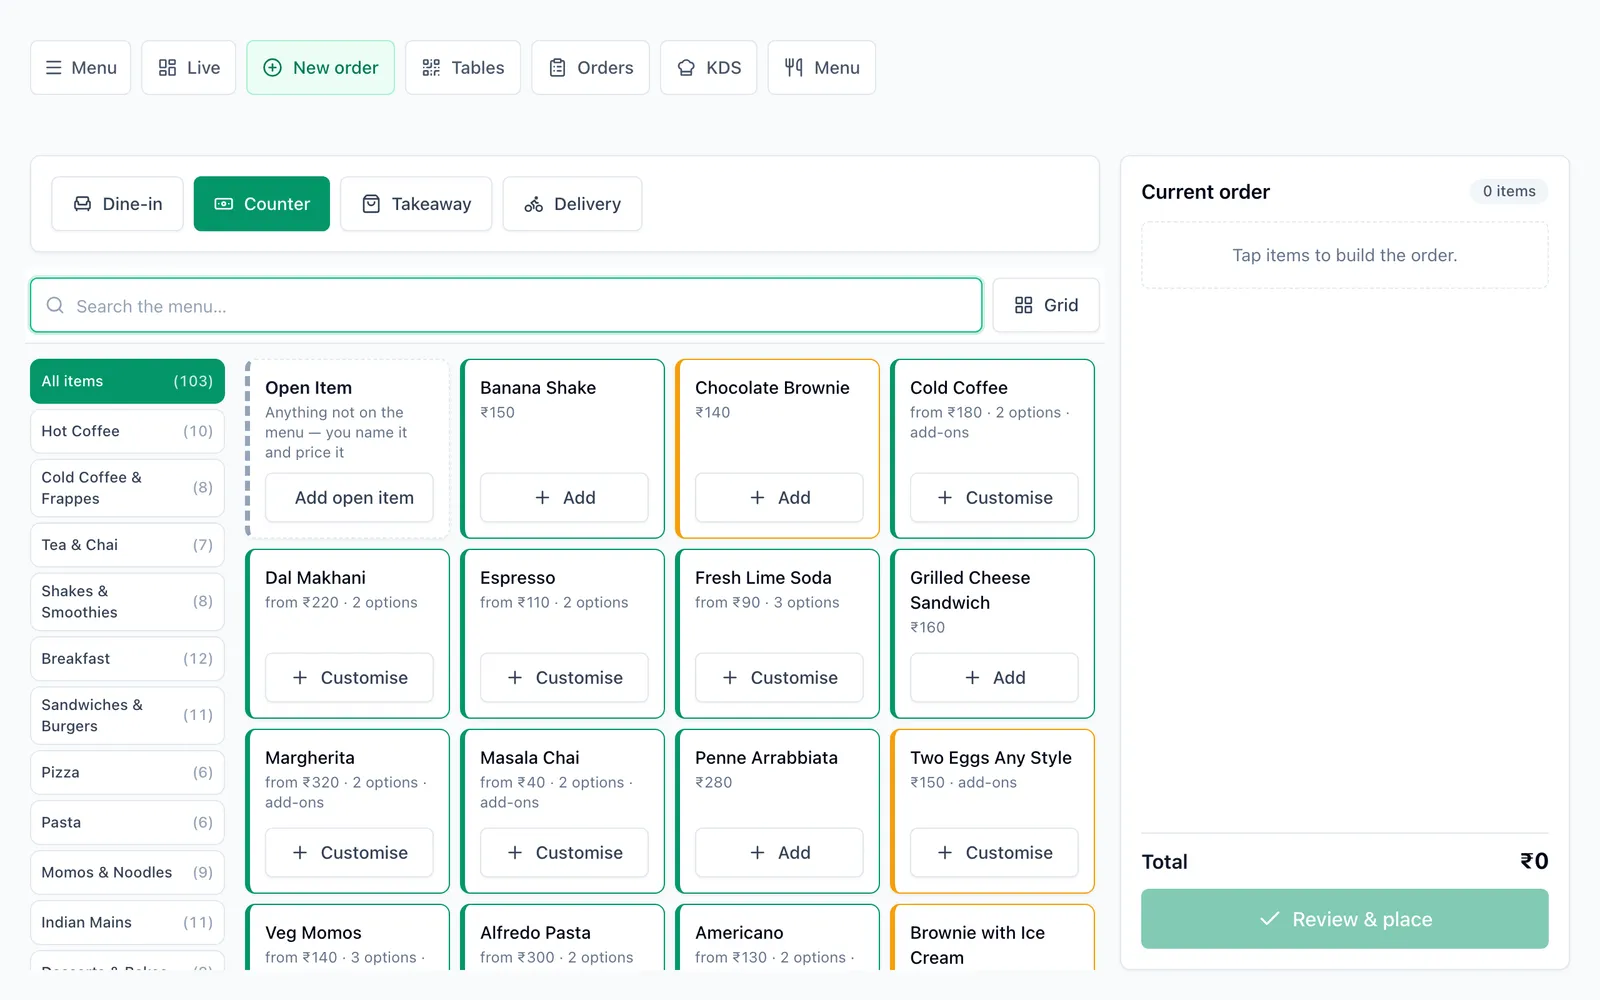Customise the Fresh Lime Soda item
1600x1000 pixels.
pyautogui.click(x=779, y=678)
